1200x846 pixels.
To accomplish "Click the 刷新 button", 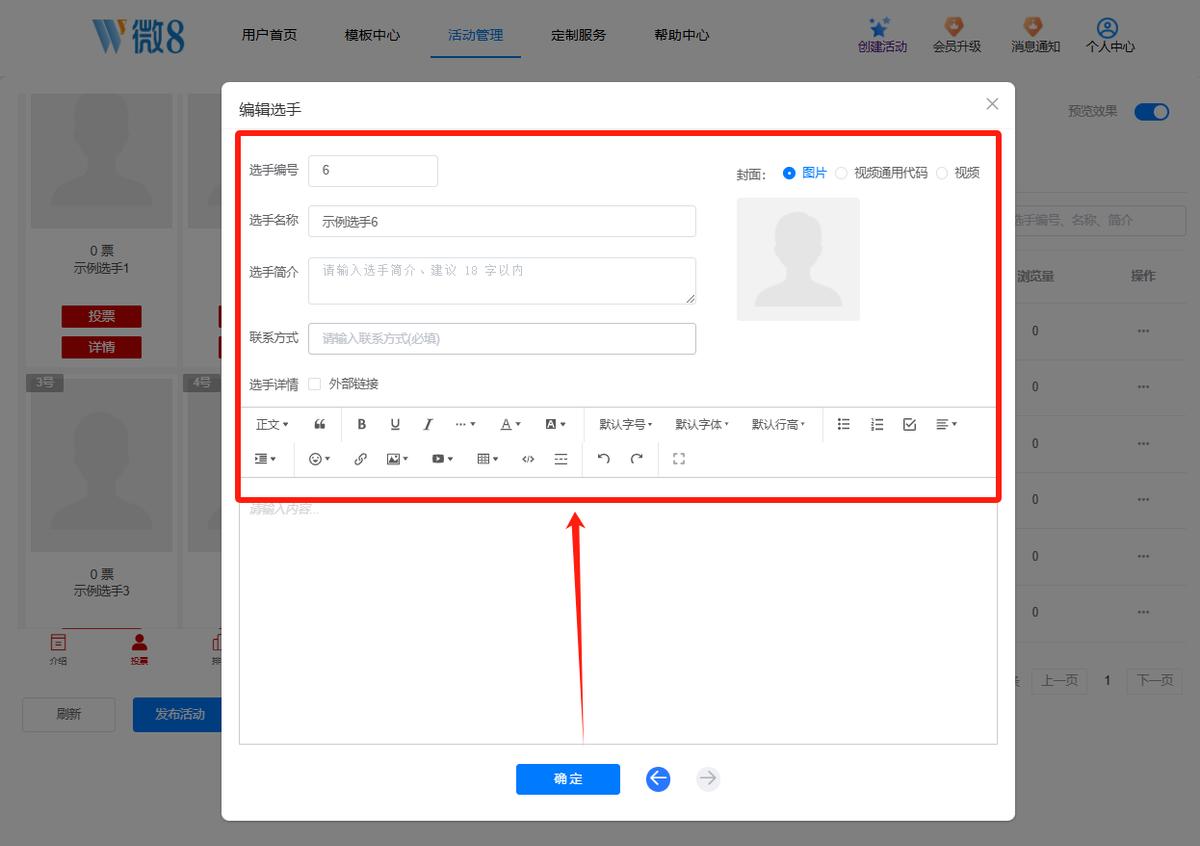I will click(x=69, y=714).
